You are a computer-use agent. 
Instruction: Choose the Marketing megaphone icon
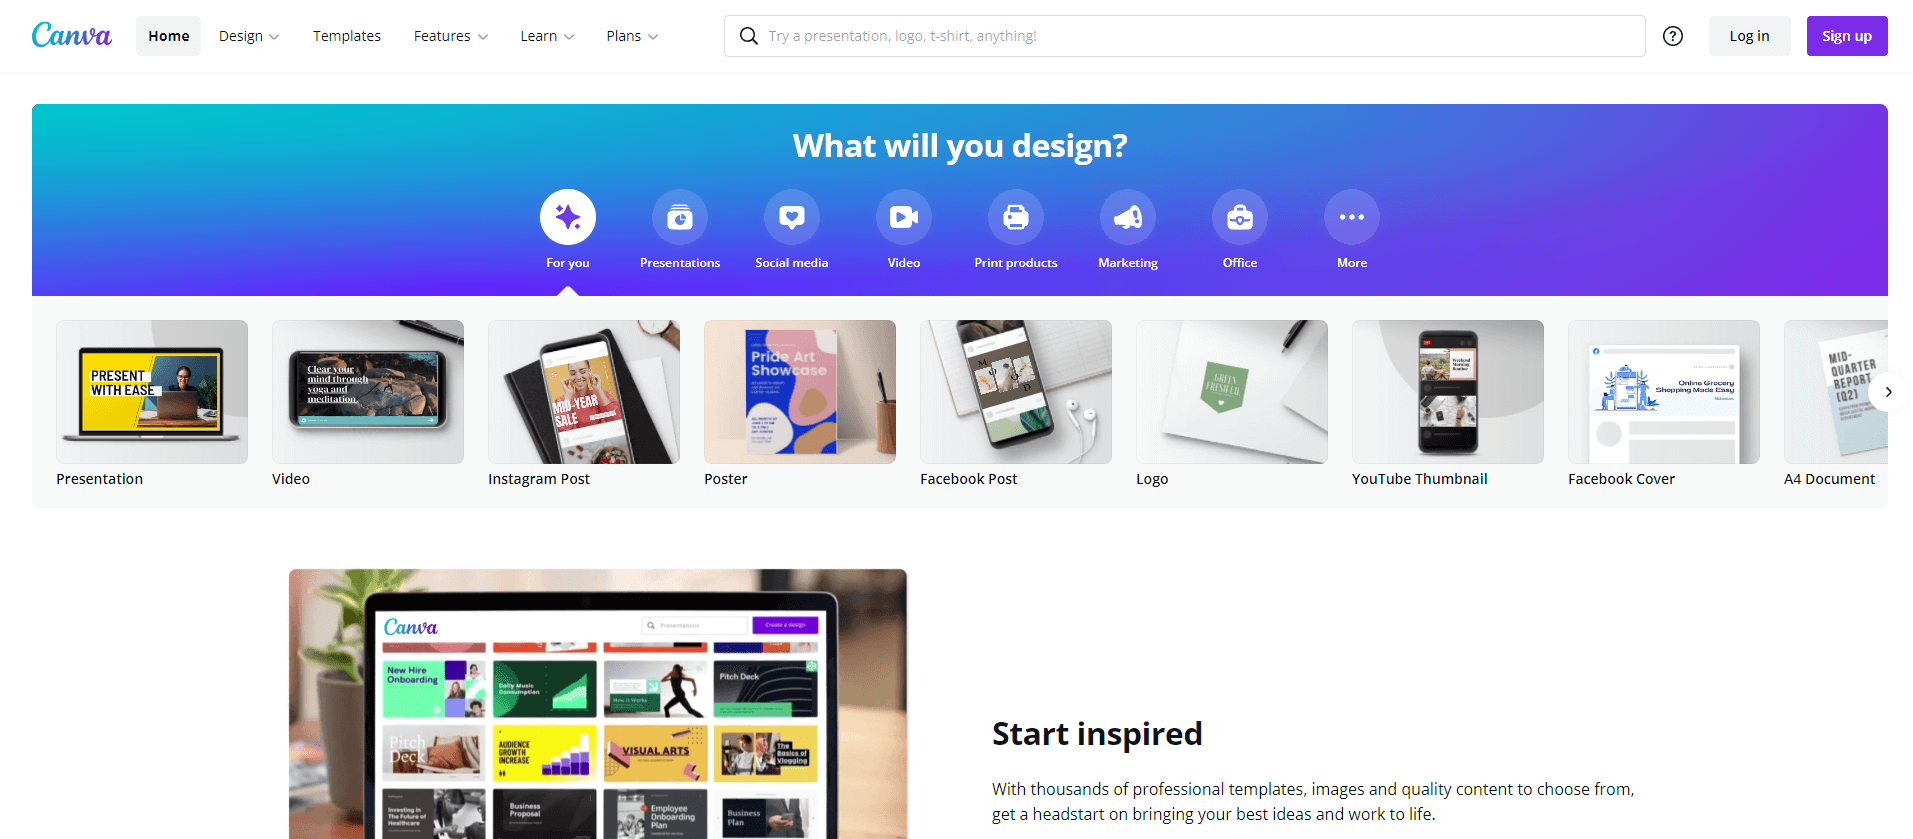[x=1128, y=217]
